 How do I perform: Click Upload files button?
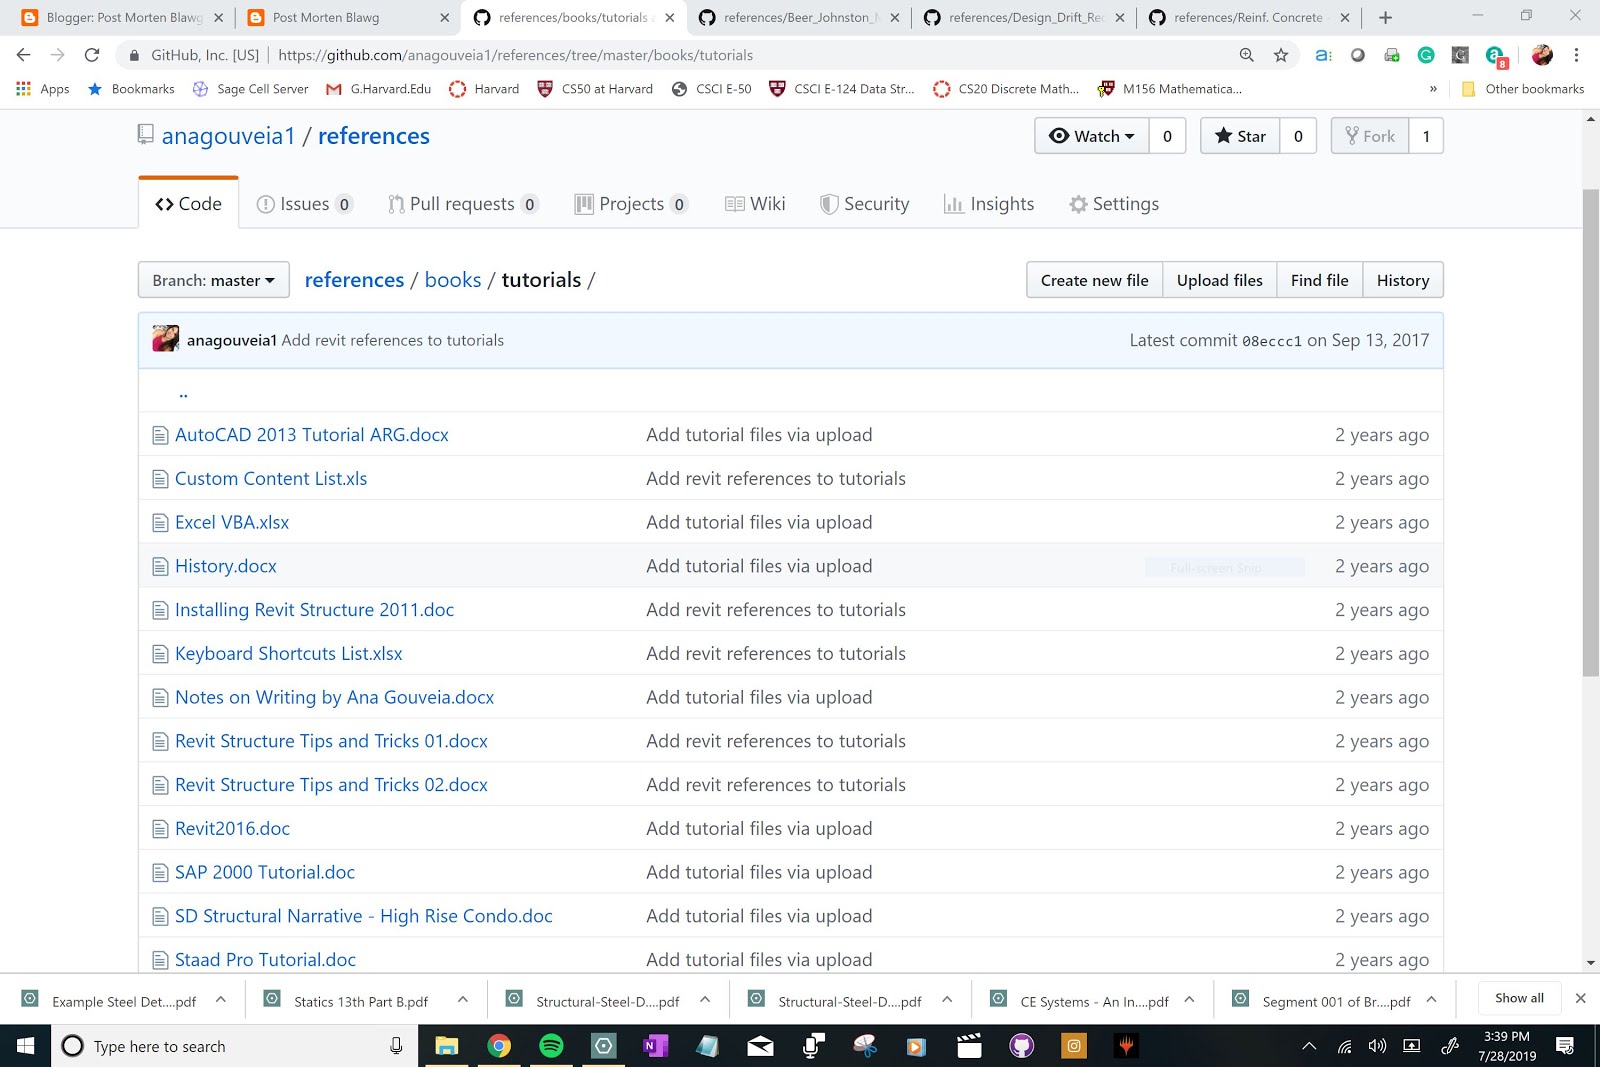[1219, 280]
